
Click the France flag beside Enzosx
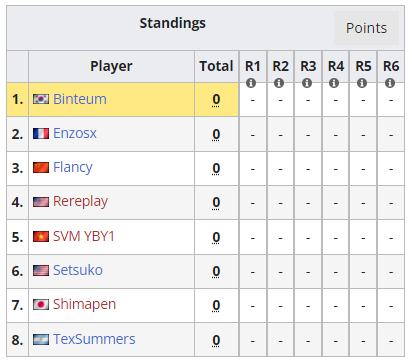pyautogui.click(x=41, y=134)
